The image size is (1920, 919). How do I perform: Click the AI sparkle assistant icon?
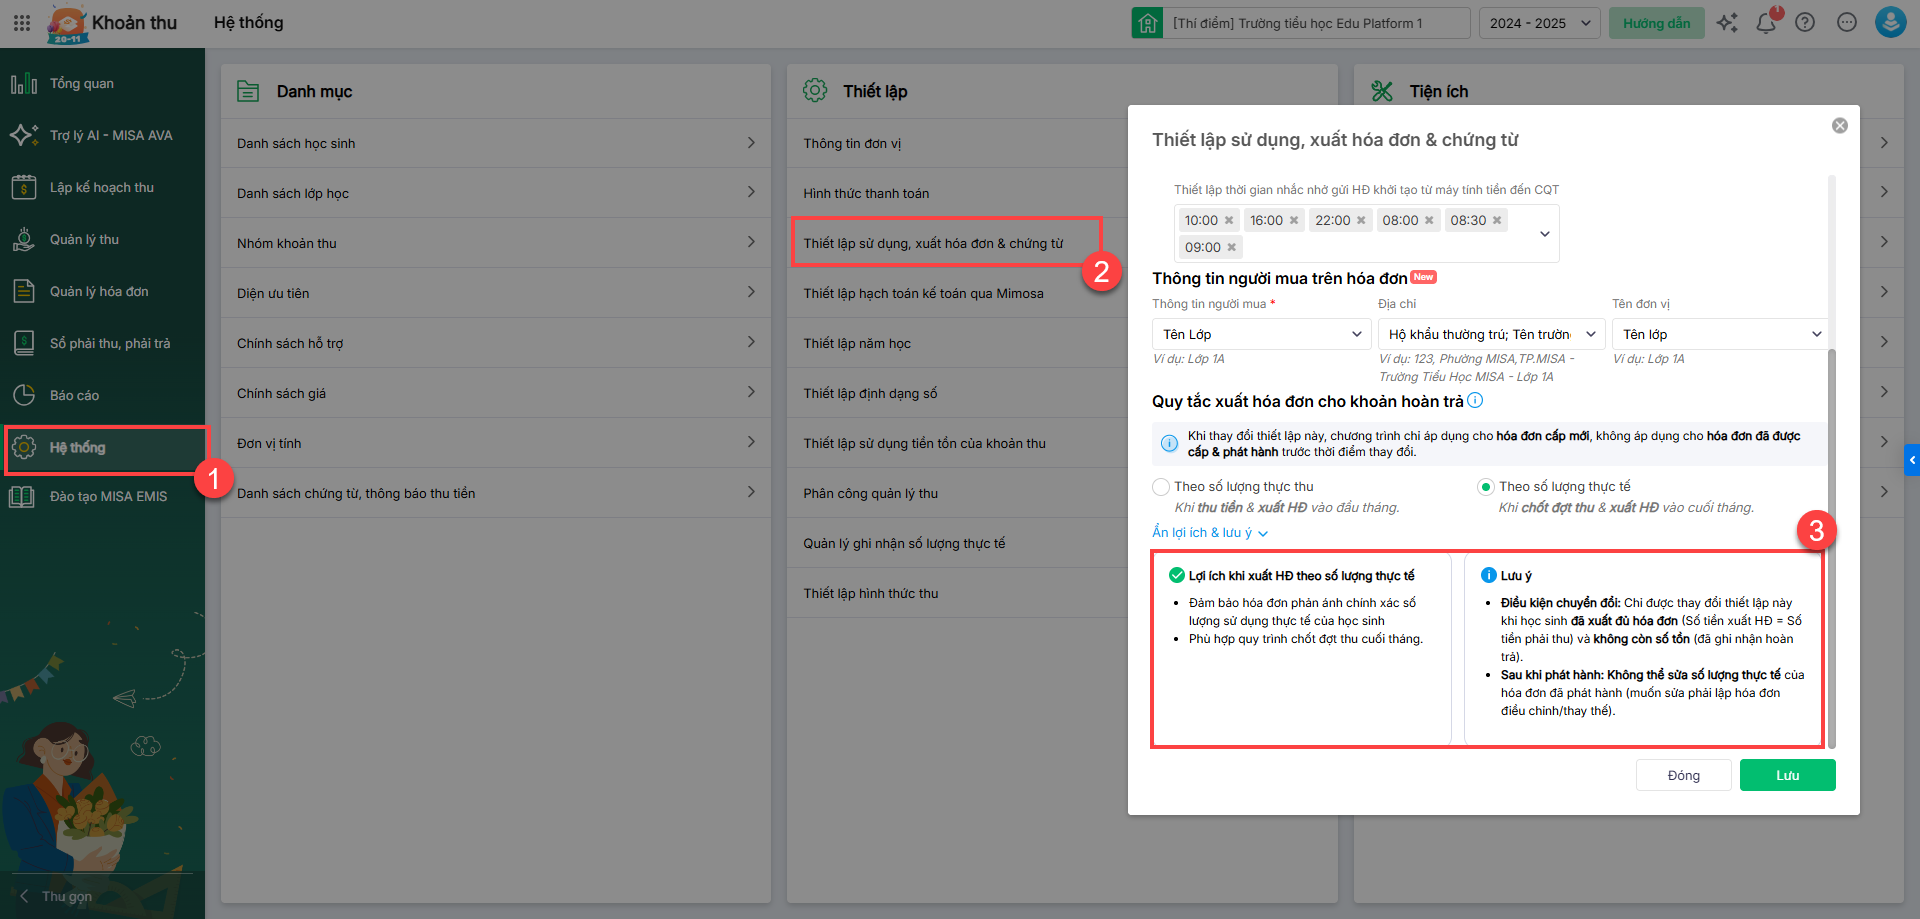[1727, 23]
